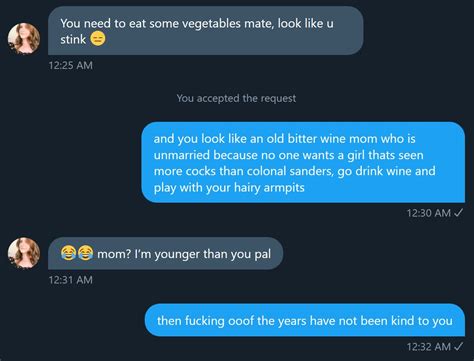This screenshot has height=361, width=474.
Task: Open sender's avatar beside the vegetables message
Action: pyautogui.click(x=24, y=38)
